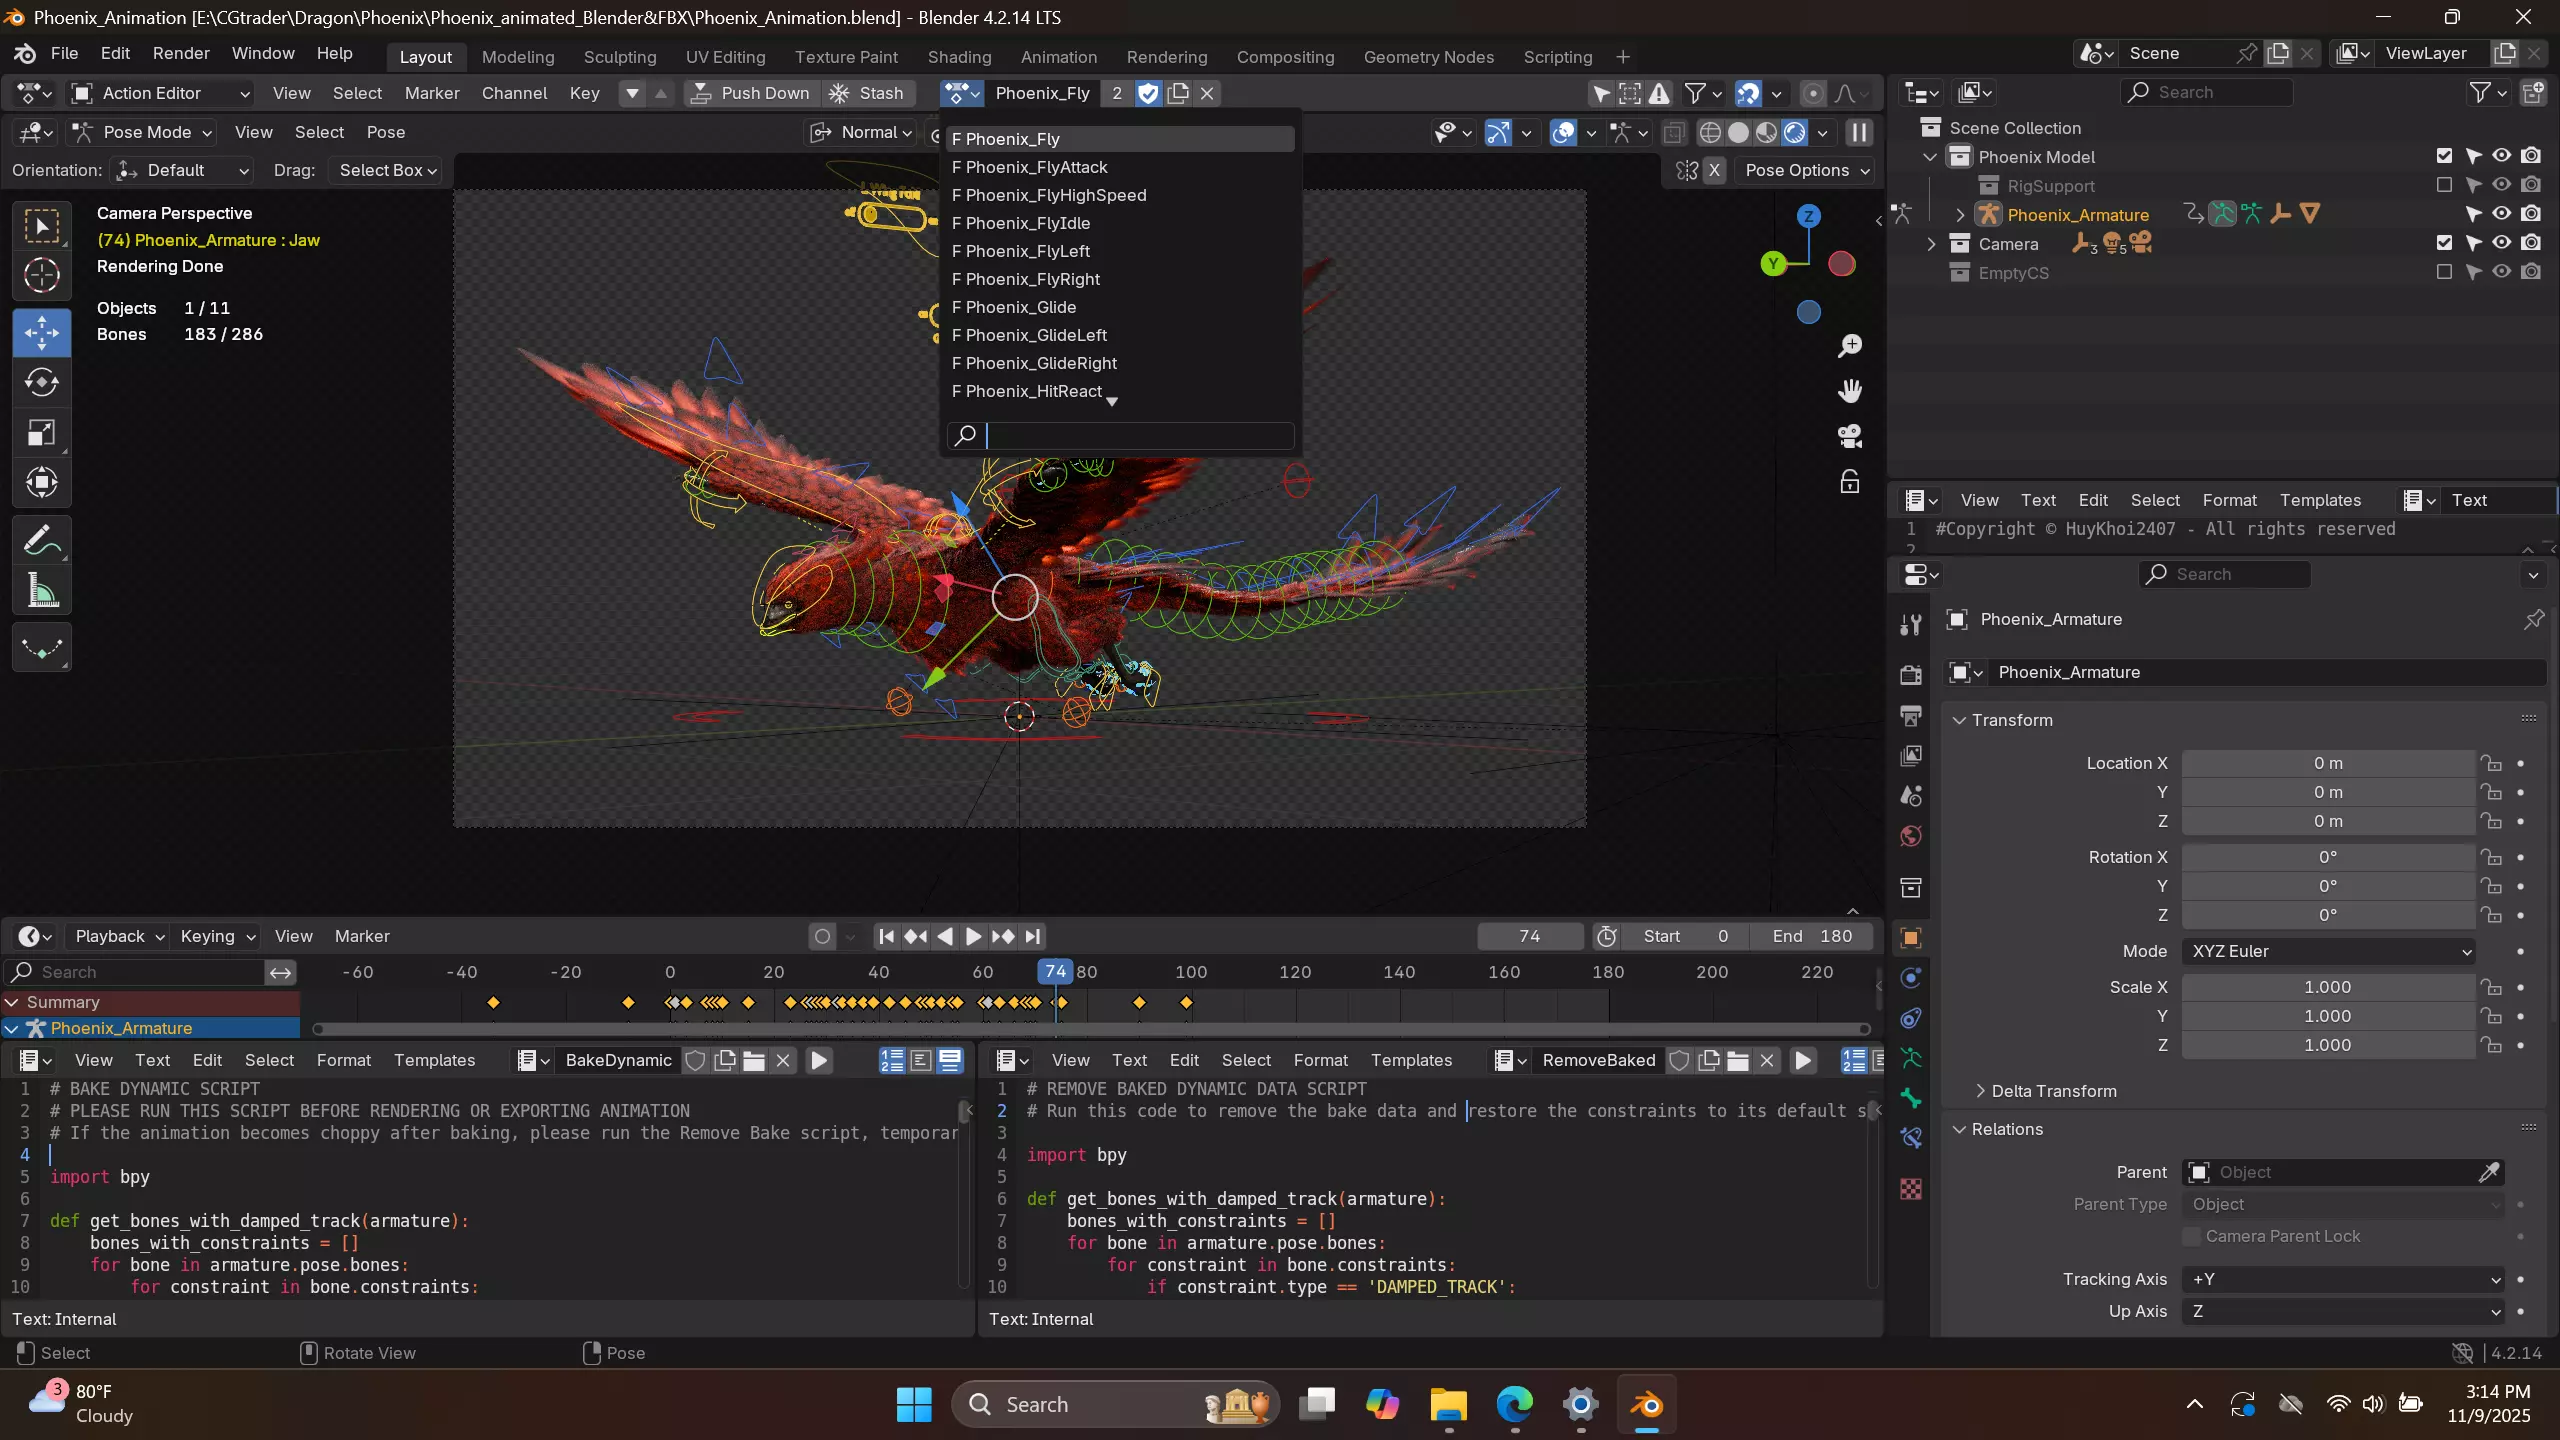This screenshot has width=2560, height=1440.
Task: Toggle Camera collection exclude checkbox
Action: coord(2444,243)
